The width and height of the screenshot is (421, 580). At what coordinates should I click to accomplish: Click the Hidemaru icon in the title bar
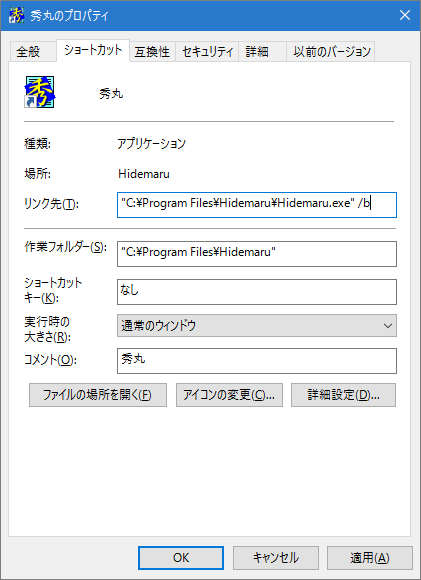coord(16,16)
